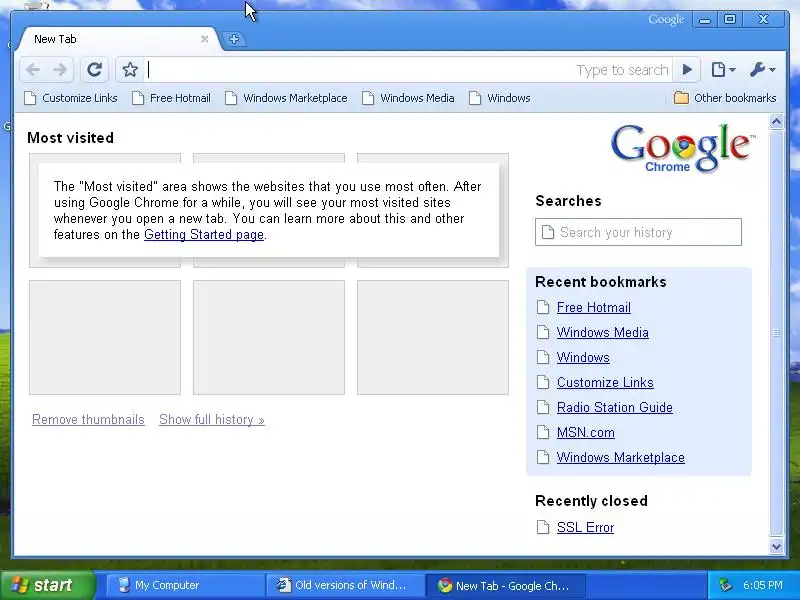Image resolution: width=800 pixels, height=600 pixels.
Task: Open Radio Station Guide recent bookmark
Action: click(x=615, y=408)
